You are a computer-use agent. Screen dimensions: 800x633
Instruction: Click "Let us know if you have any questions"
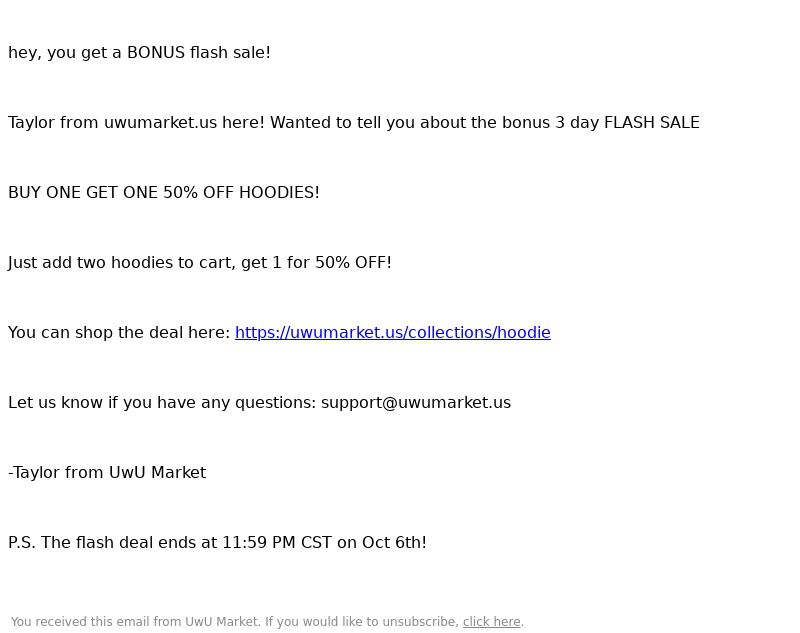click(162, 402)
